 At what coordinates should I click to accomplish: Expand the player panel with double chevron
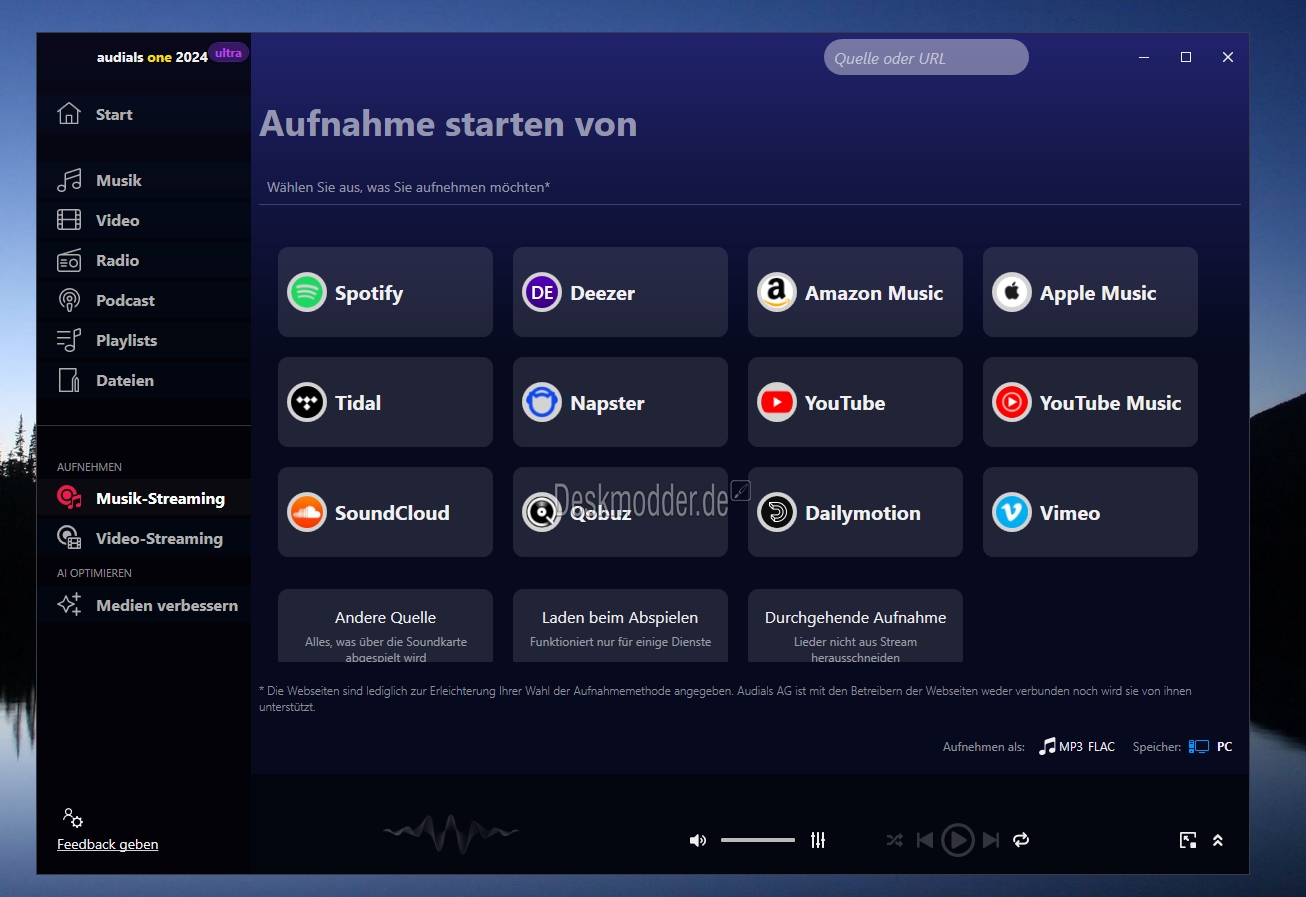[x=1218, y=840]
